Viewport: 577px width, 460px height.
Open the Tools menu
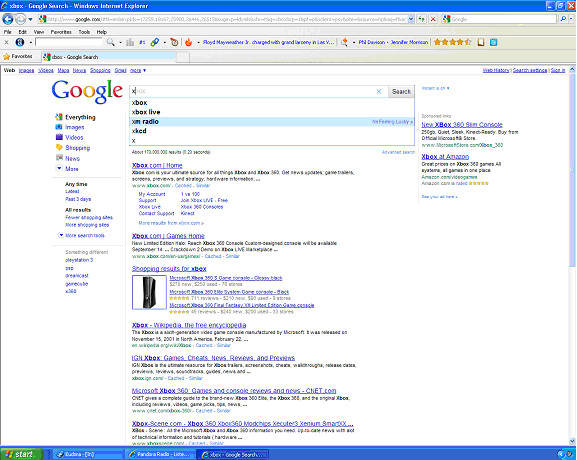(84, 32)
